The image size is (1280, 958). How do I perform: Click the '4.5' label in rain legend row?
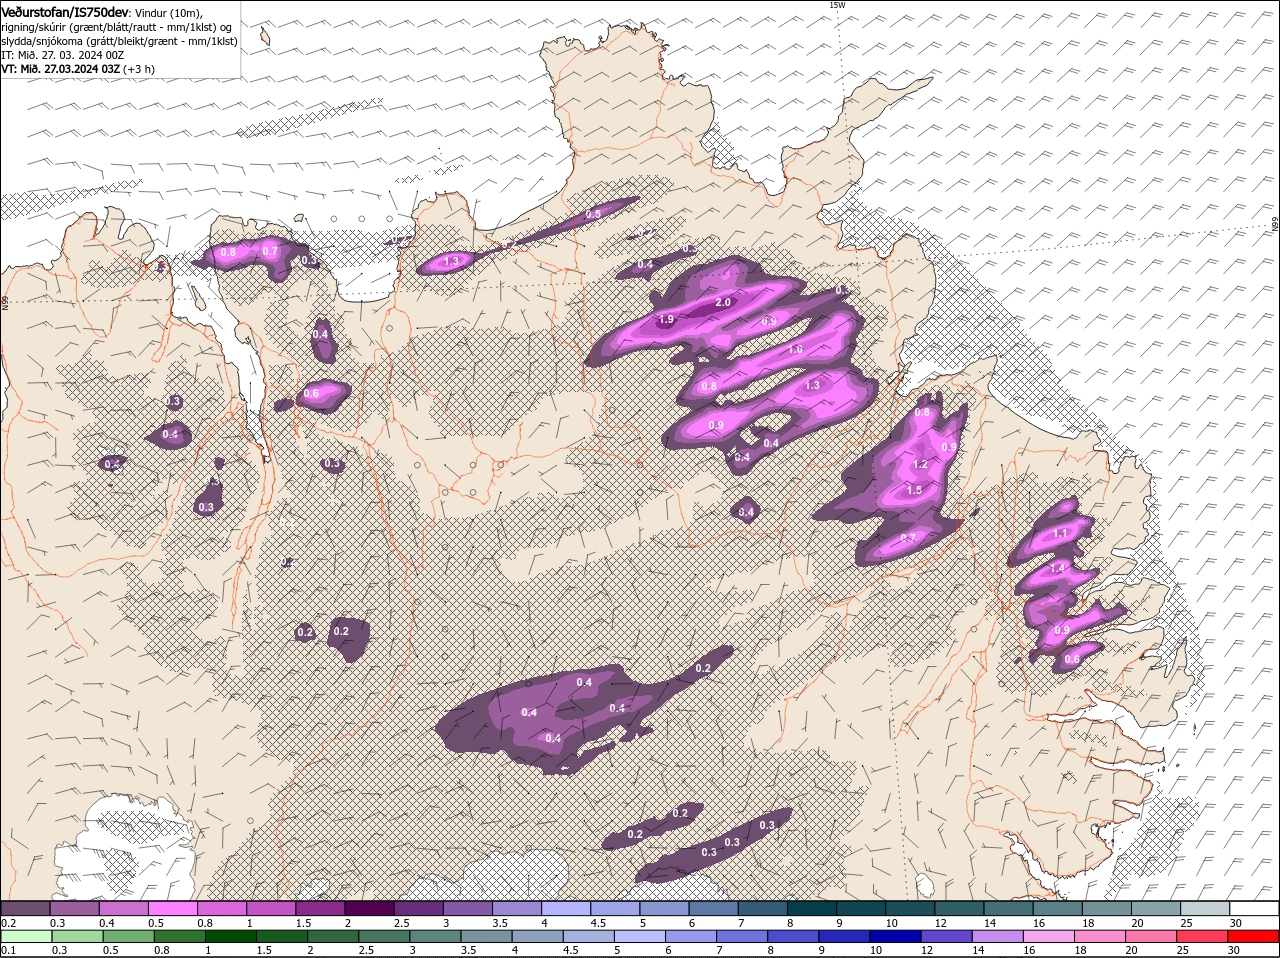[570, 950]
